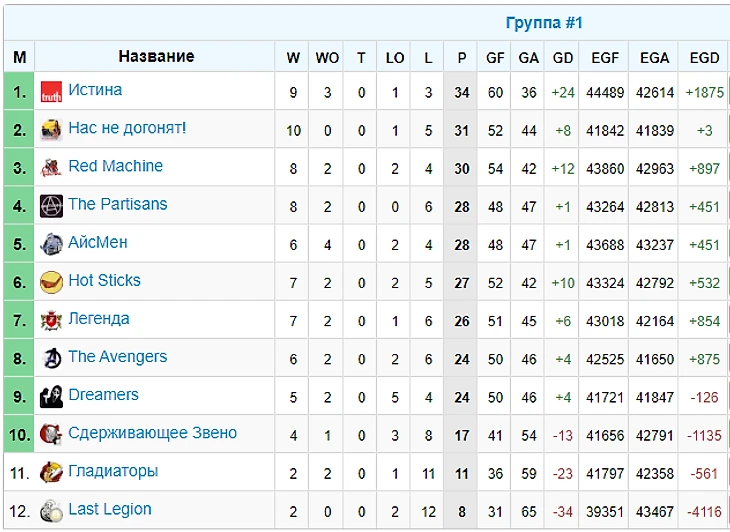This screenshot has width=730, height=532.
Task: Click the P points column header
Action: [x=461, y=58]
